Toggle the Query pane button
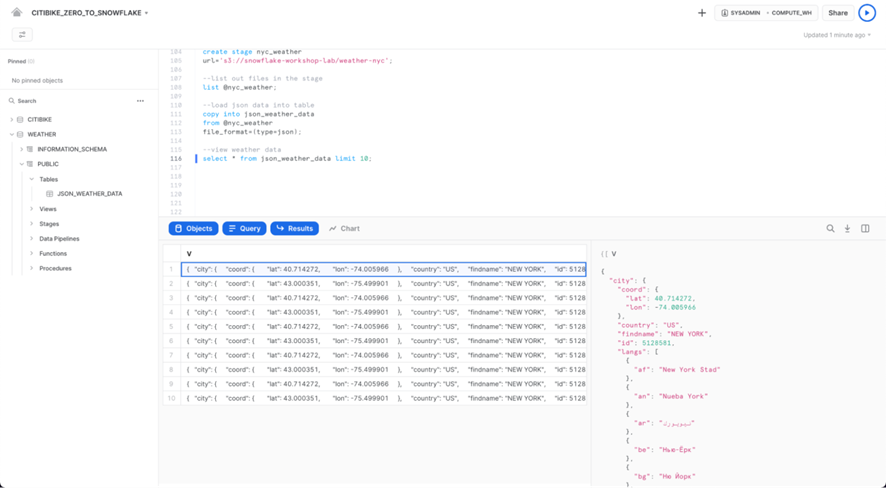Image resolution: width=886 pixels, height=488 pixels. [x=244, y=229]
